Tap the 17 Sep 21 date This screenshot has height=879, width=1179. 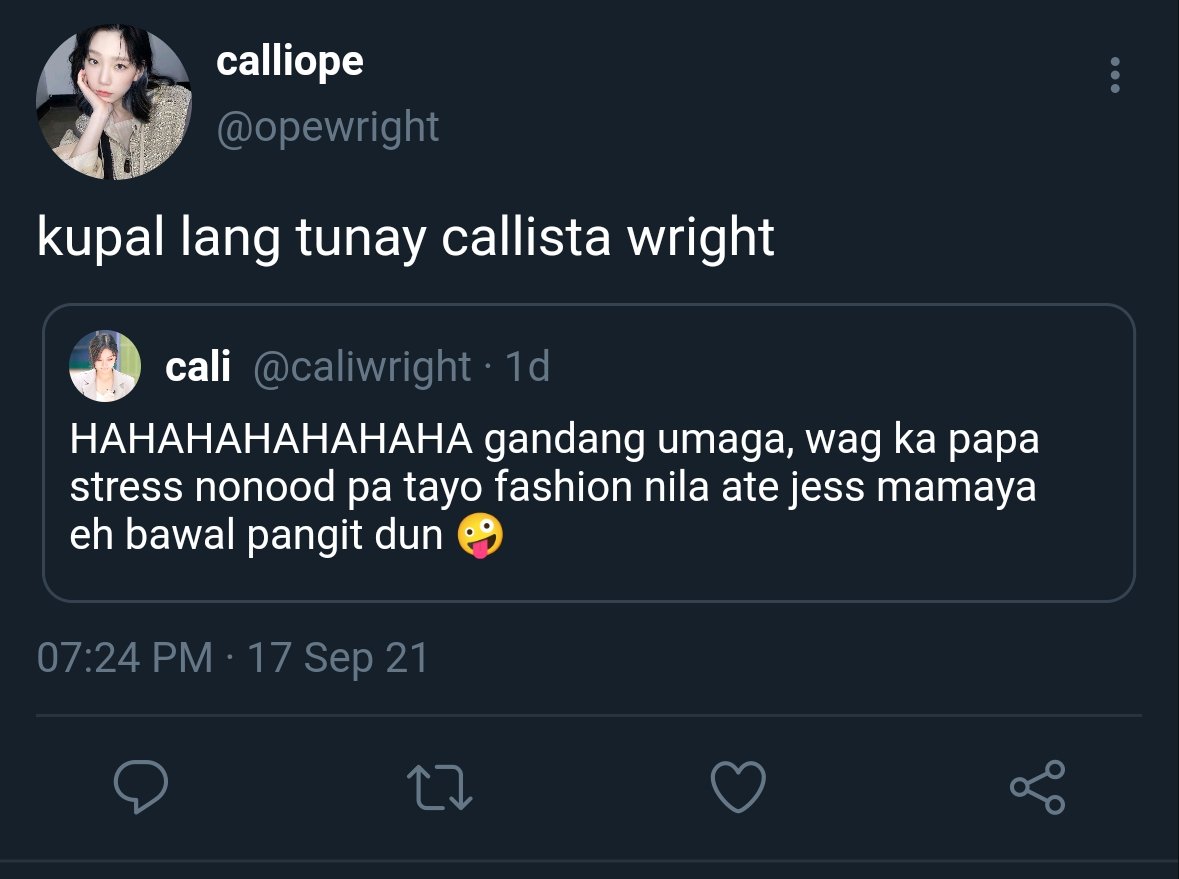338,658
